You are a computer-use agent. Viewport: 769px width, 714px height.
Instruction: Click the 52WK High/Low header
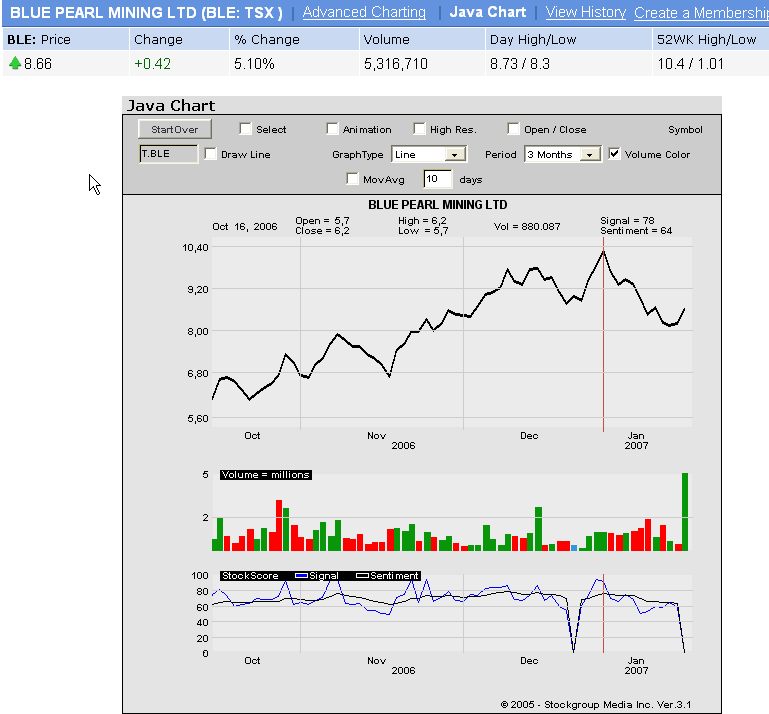click(707, 39)
